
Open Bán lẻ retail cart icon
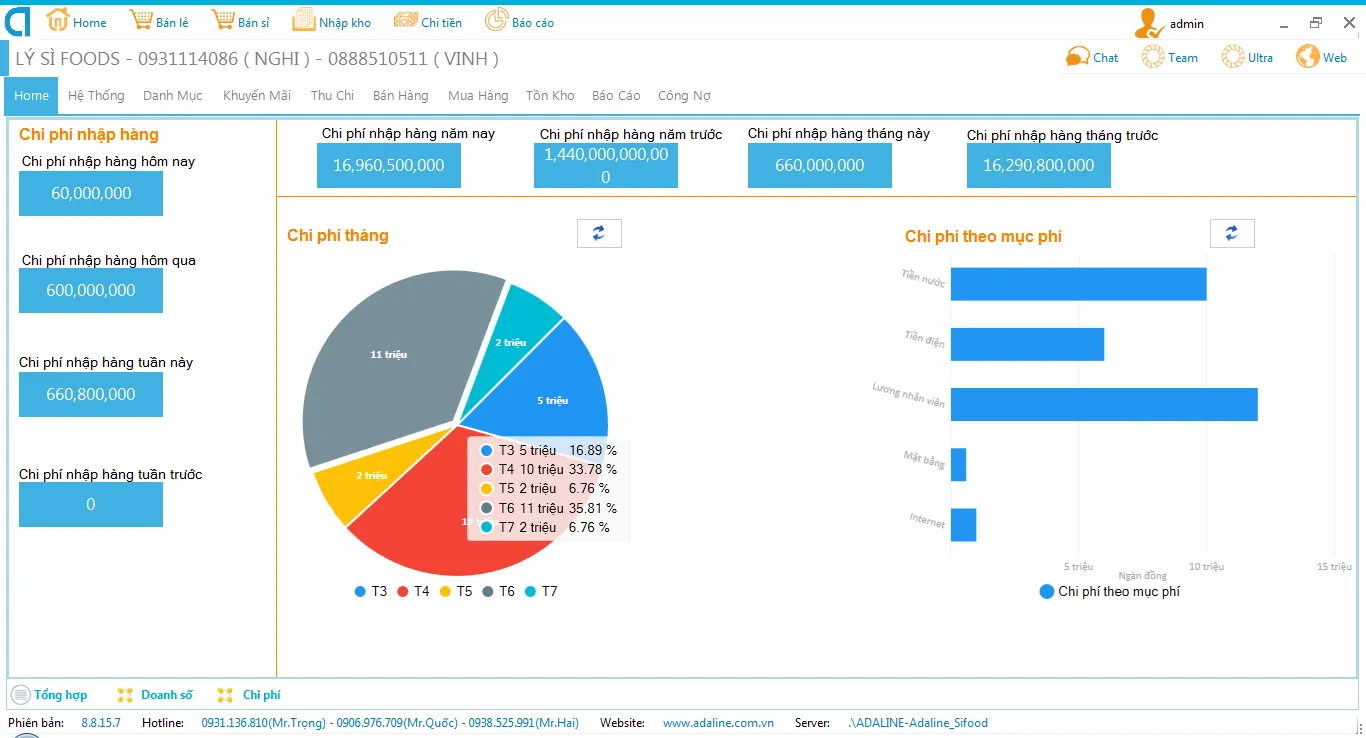coord(141,21)
